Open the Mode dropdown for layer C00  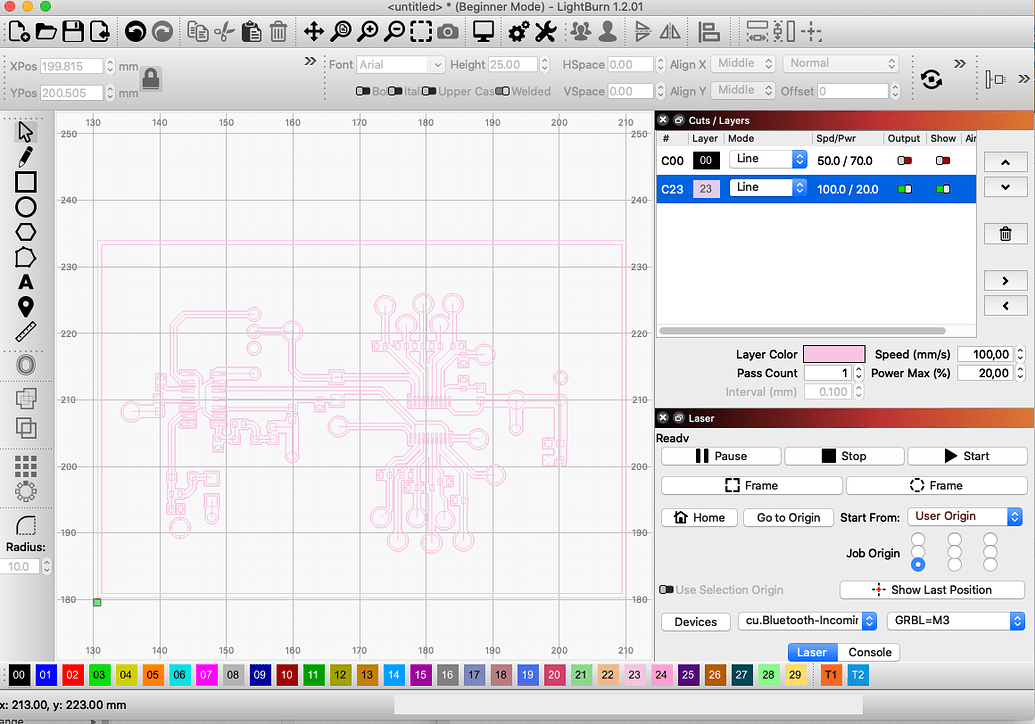767,160
